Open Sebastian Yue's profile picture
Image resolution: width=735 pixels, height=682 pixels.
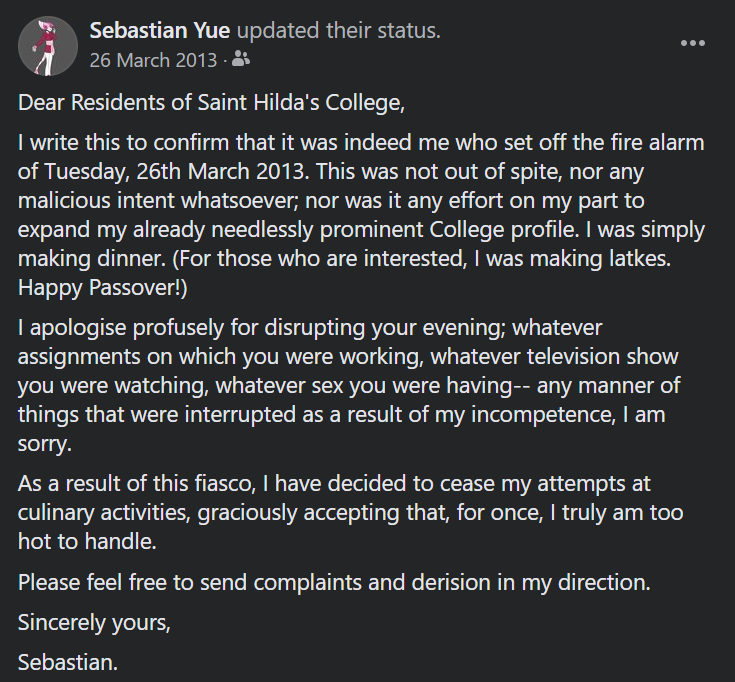coord(48,46)
